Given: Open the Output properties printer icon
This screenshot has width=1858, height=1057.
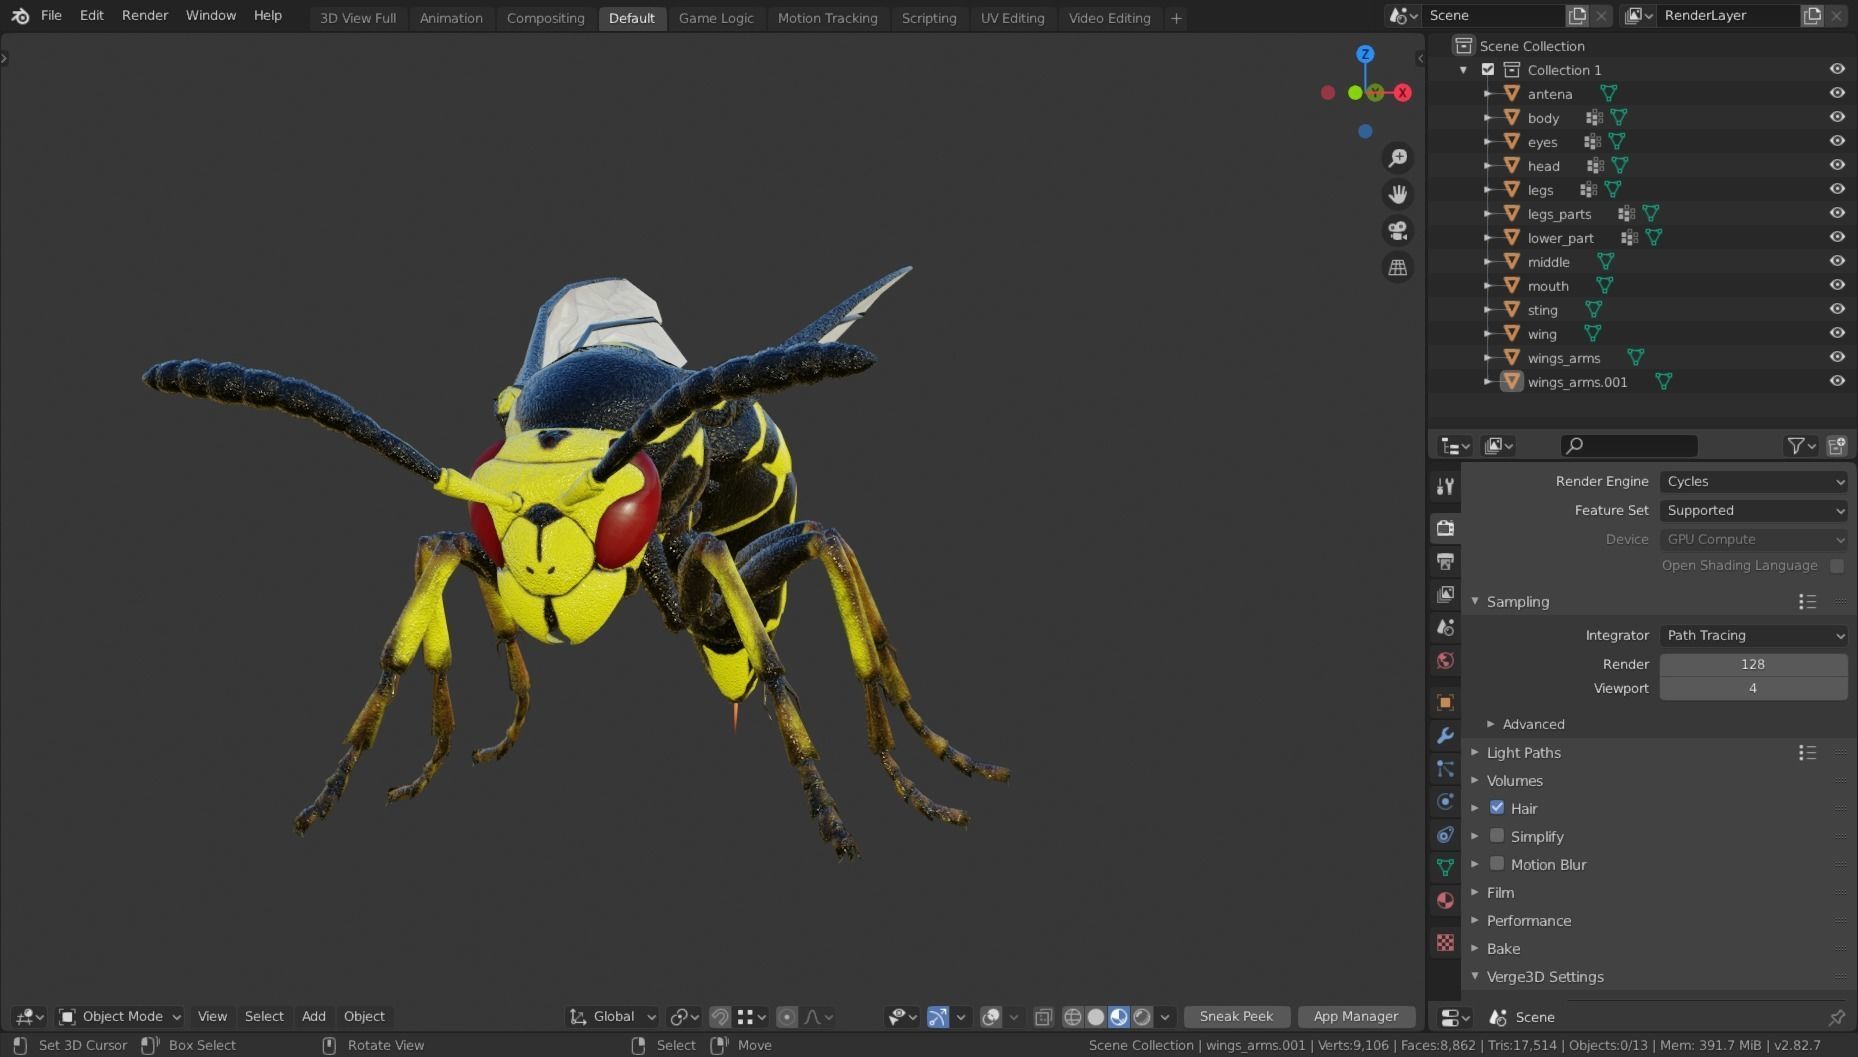Looking at the screenshot, I should pyautogui.click(x=1445, y=561).
